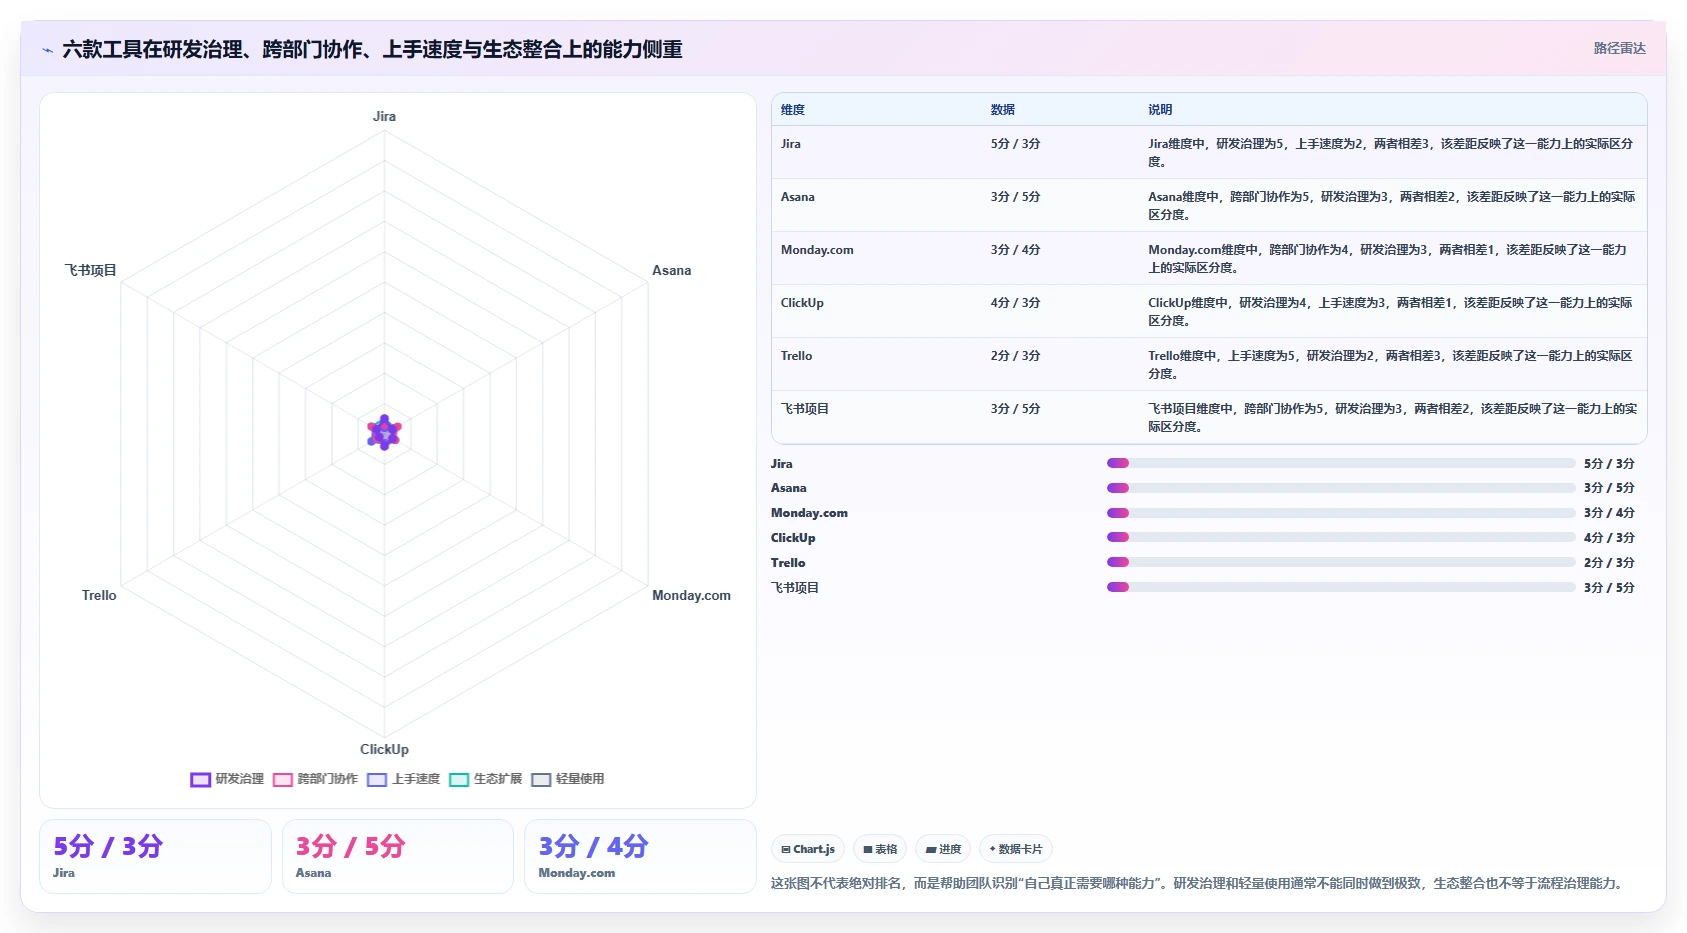Click the ClickUp progress bar
The image size is (1687, 933).
point(1341,537)
